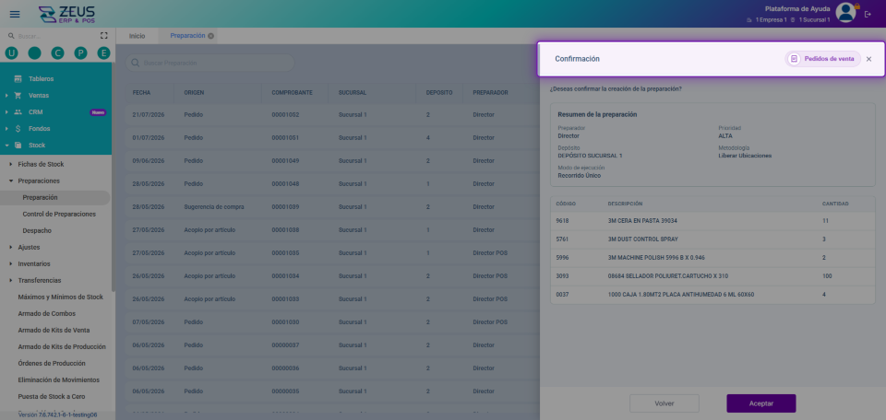Select the E circle shortcut
This screenshot has height=420, width=886.
[103, 53]
